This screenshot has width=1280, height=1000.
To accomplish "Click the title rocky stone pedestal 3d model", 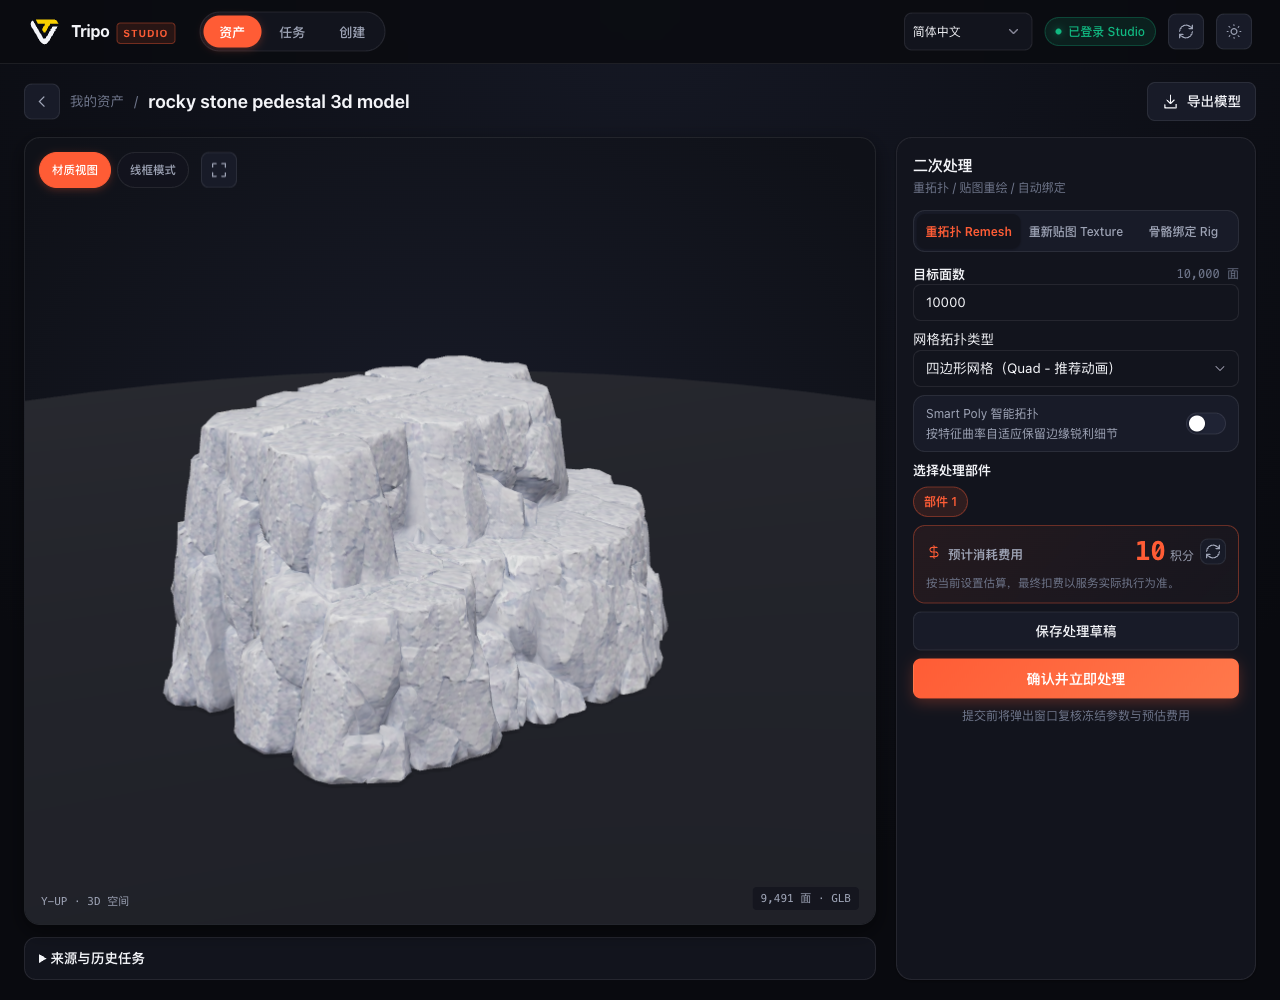I will point(279,102).
